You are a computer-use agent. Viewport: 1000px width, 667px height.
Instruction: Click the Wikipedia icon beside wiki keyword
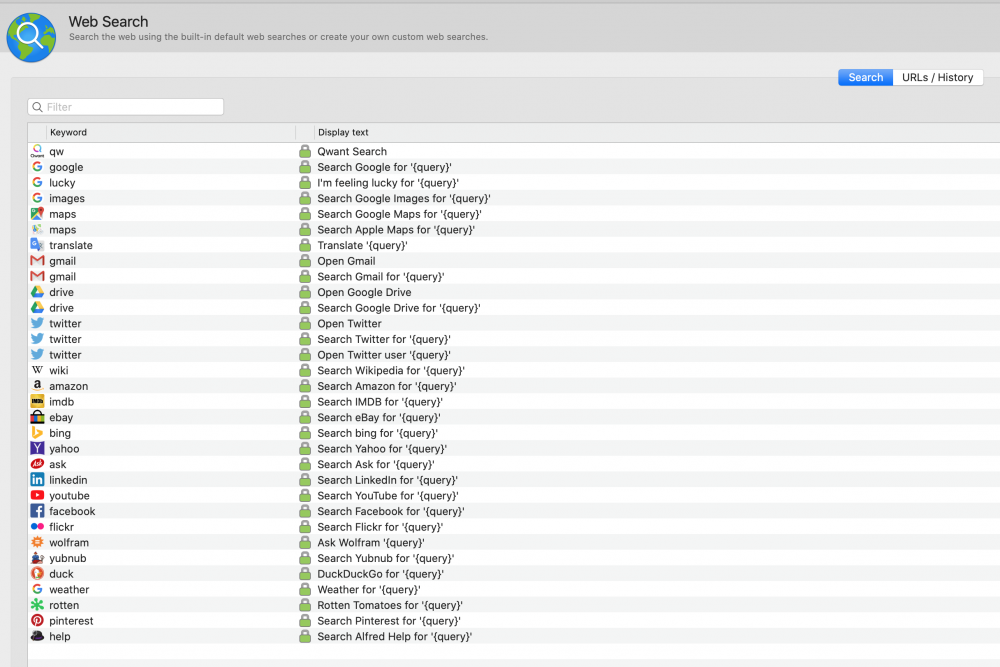pos(37,370)
